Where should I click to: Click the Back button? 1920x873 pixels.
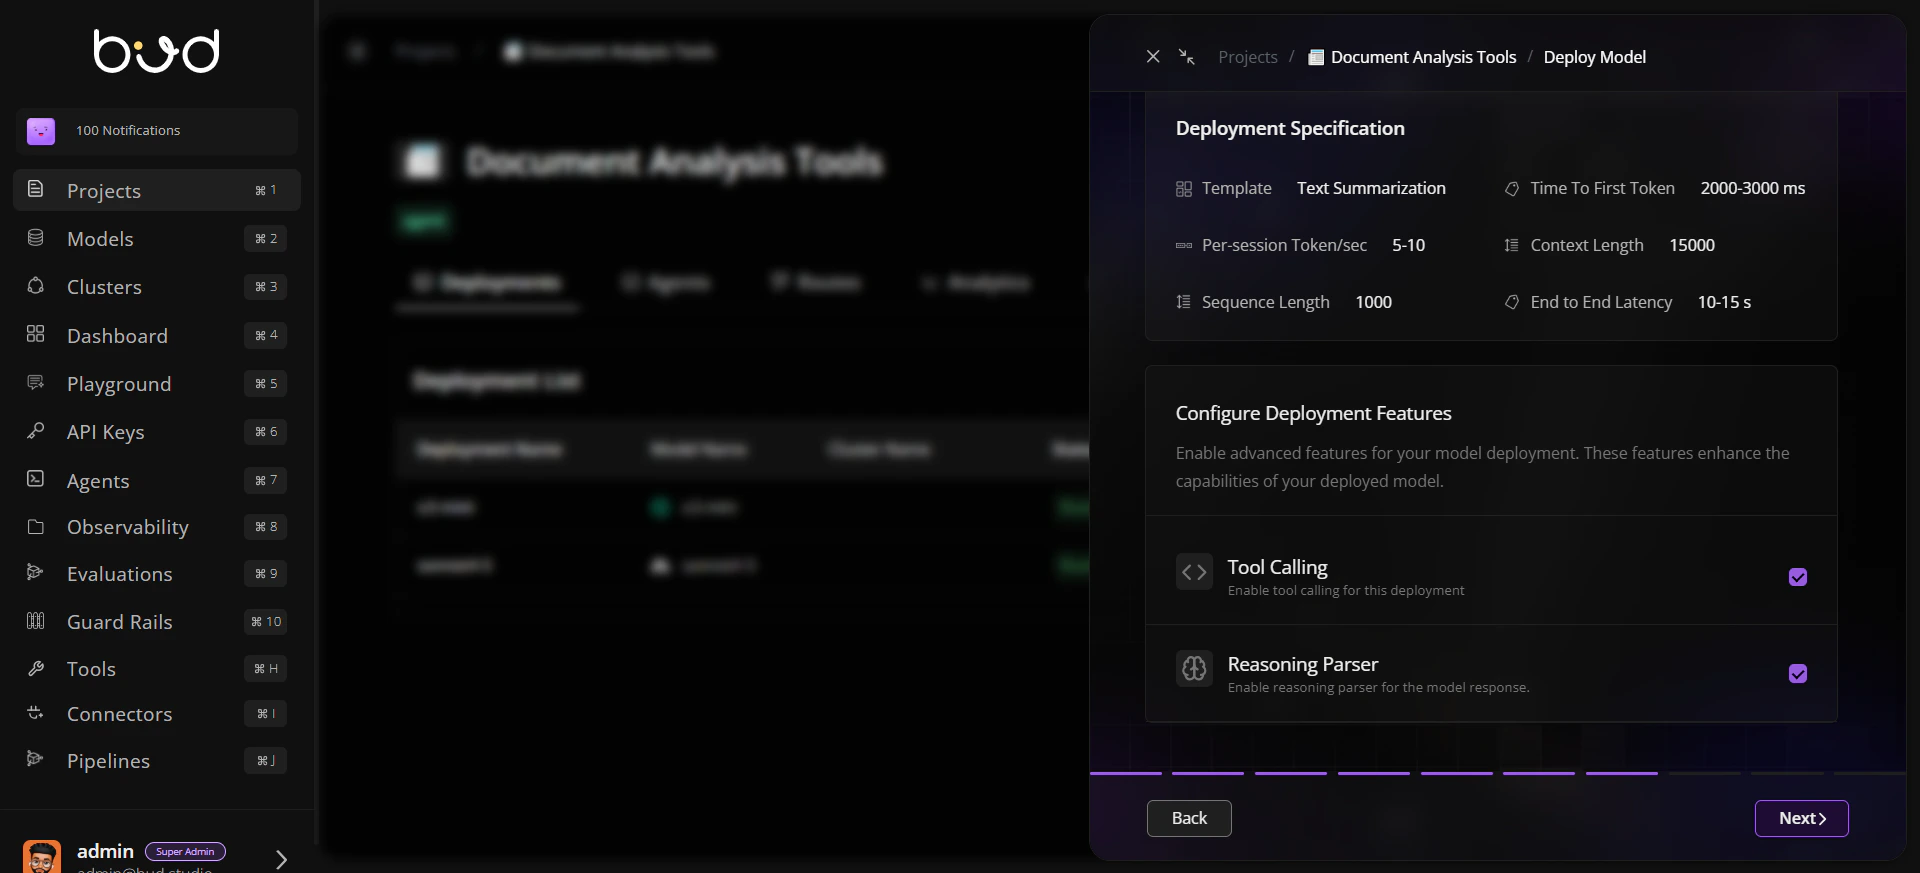coord(1189,818)
